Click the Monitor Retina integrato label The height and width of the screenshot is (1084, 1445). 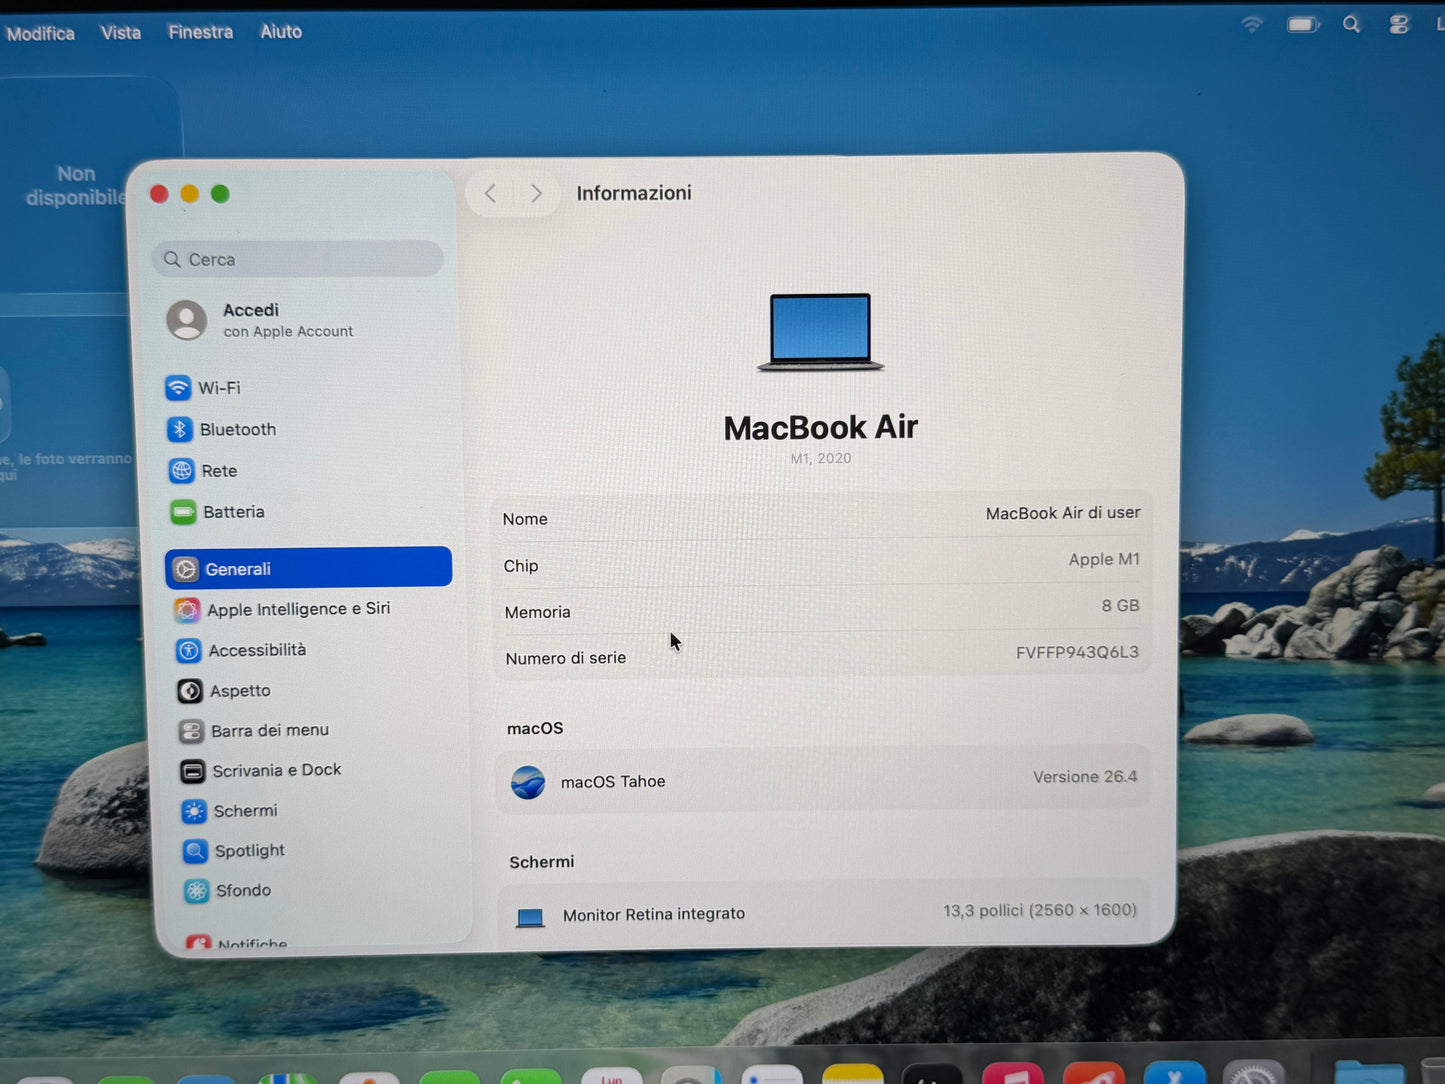[x=654, y=914]
